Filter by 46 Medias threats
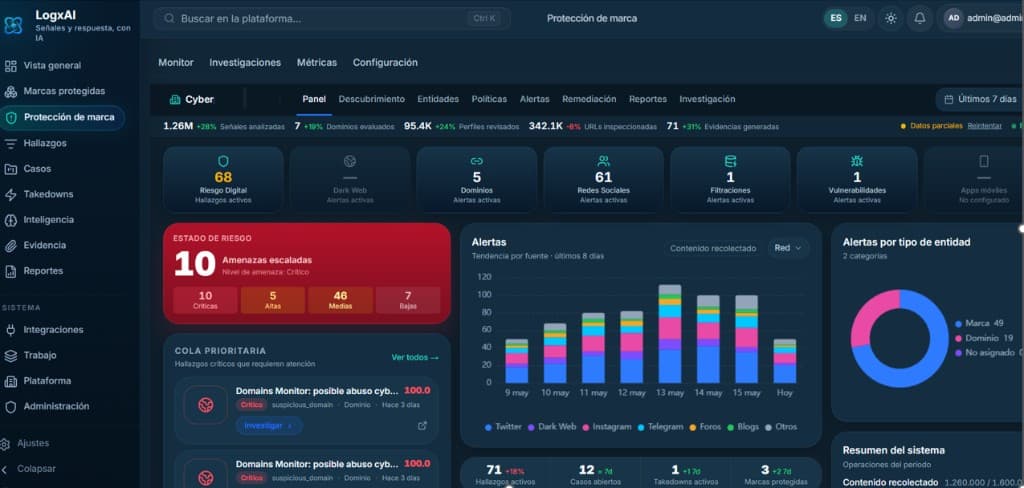1024x488 pixels. tap(340, 300)
